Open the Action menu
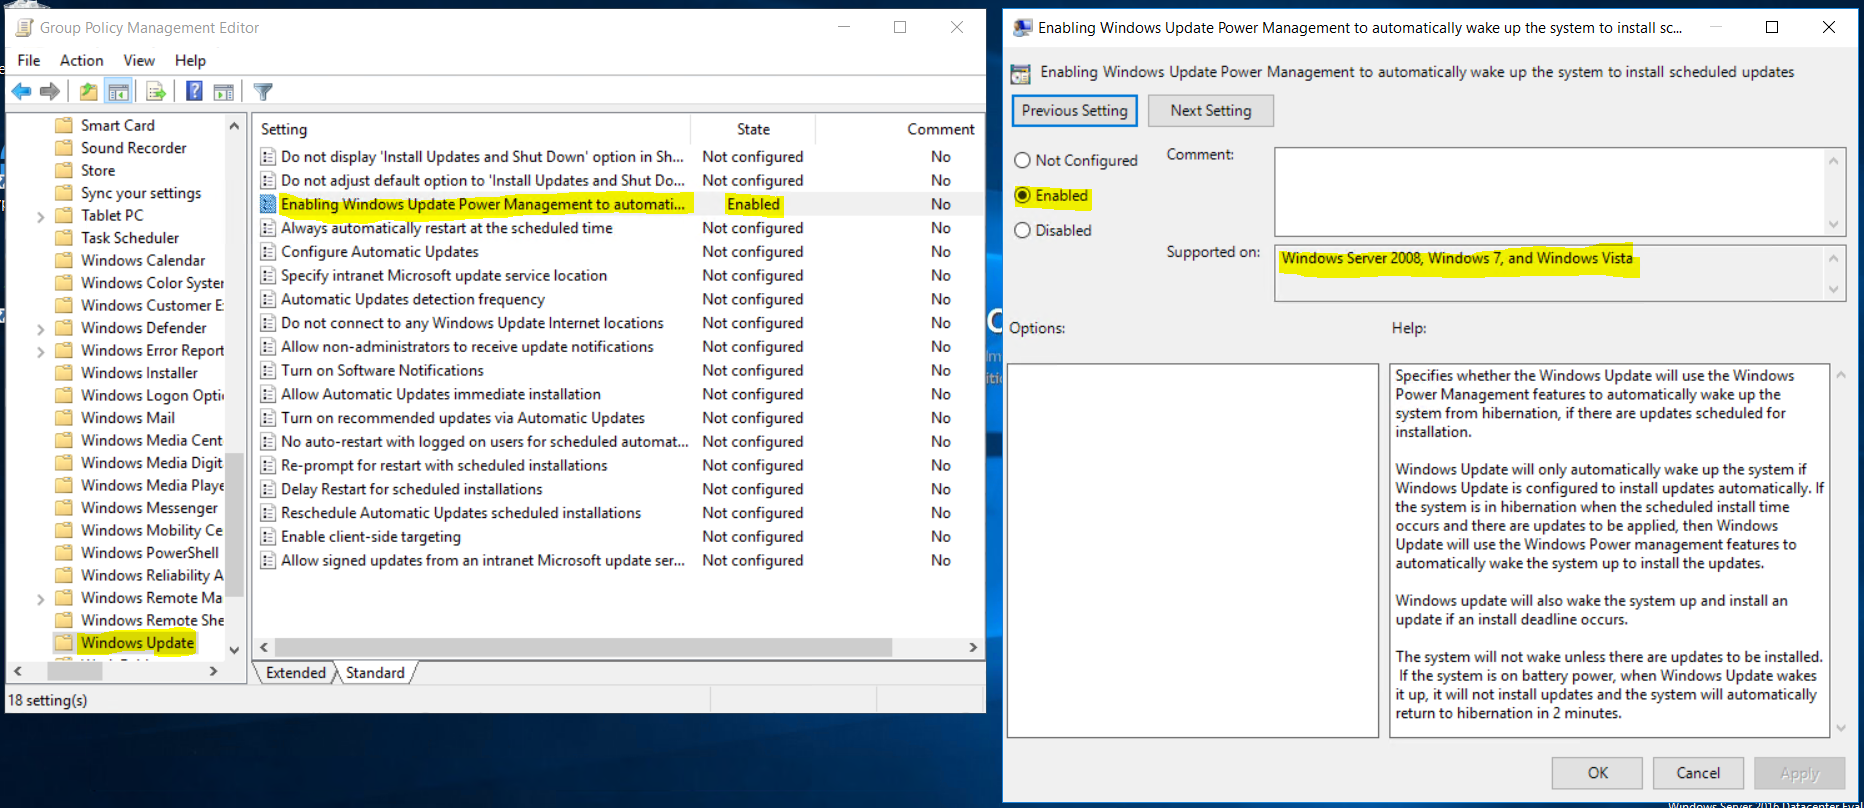 [x=81, y=60]
